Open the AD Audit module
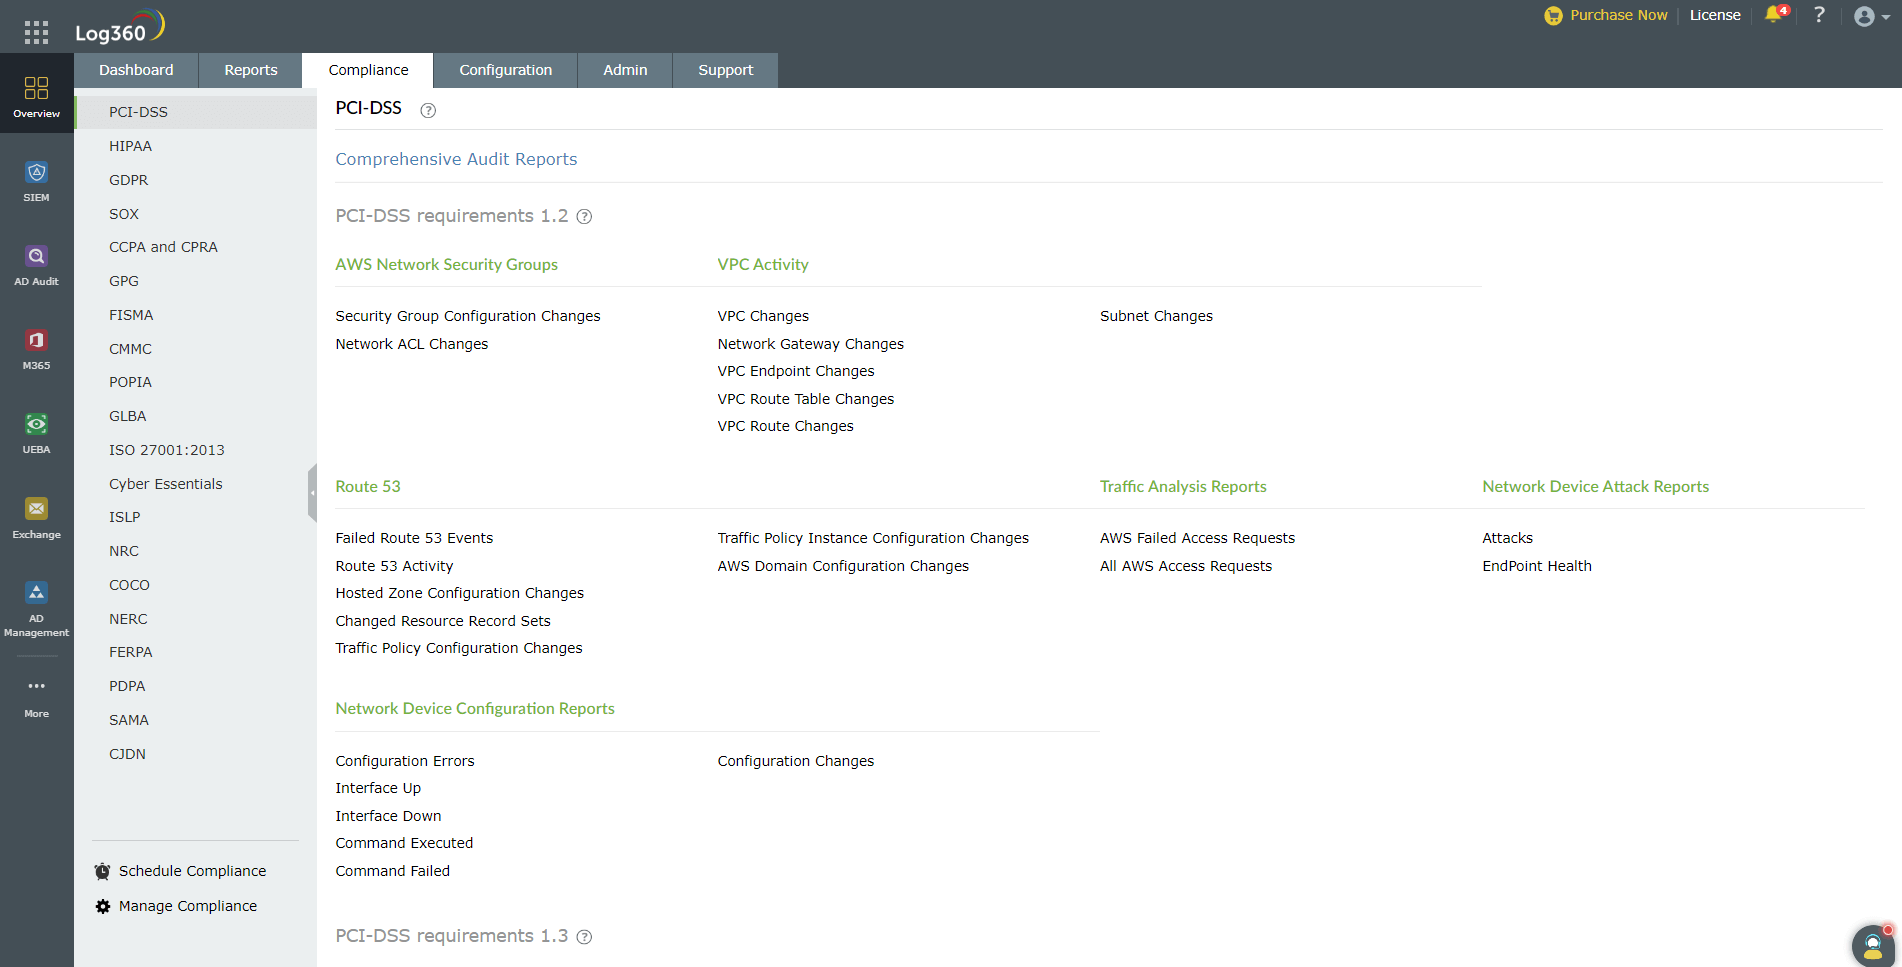 (x=36, y=265)
